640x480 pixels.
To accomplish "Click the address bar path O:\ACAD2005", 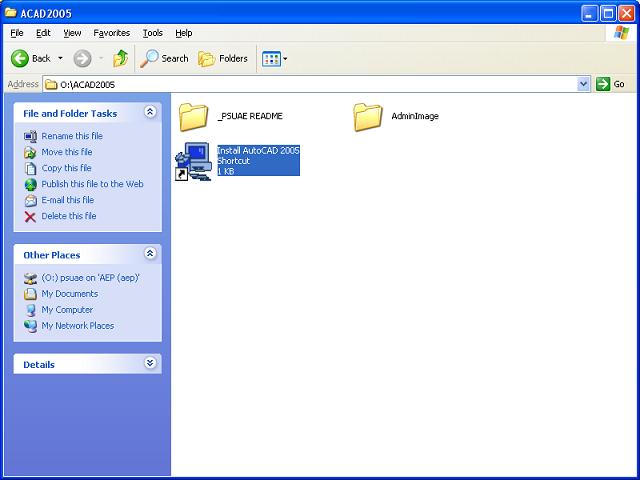I will point(87,84).
